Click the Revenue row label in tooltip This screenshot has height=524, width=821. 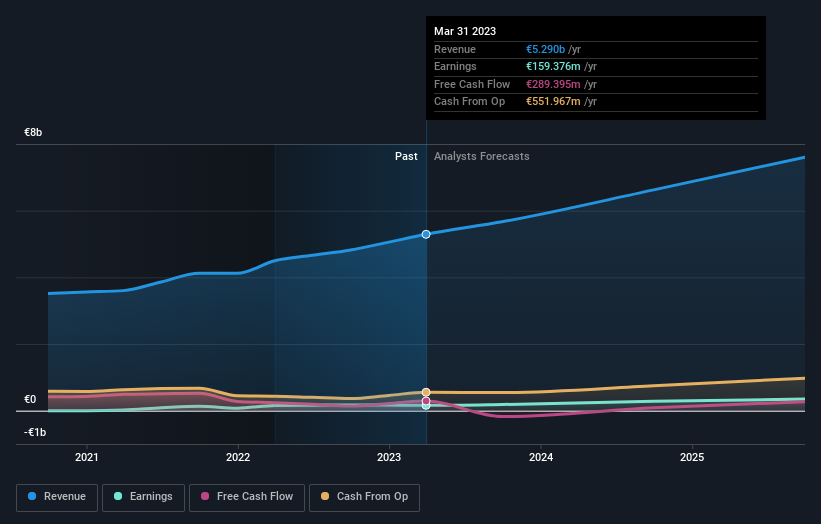click(x=455, y=49)
